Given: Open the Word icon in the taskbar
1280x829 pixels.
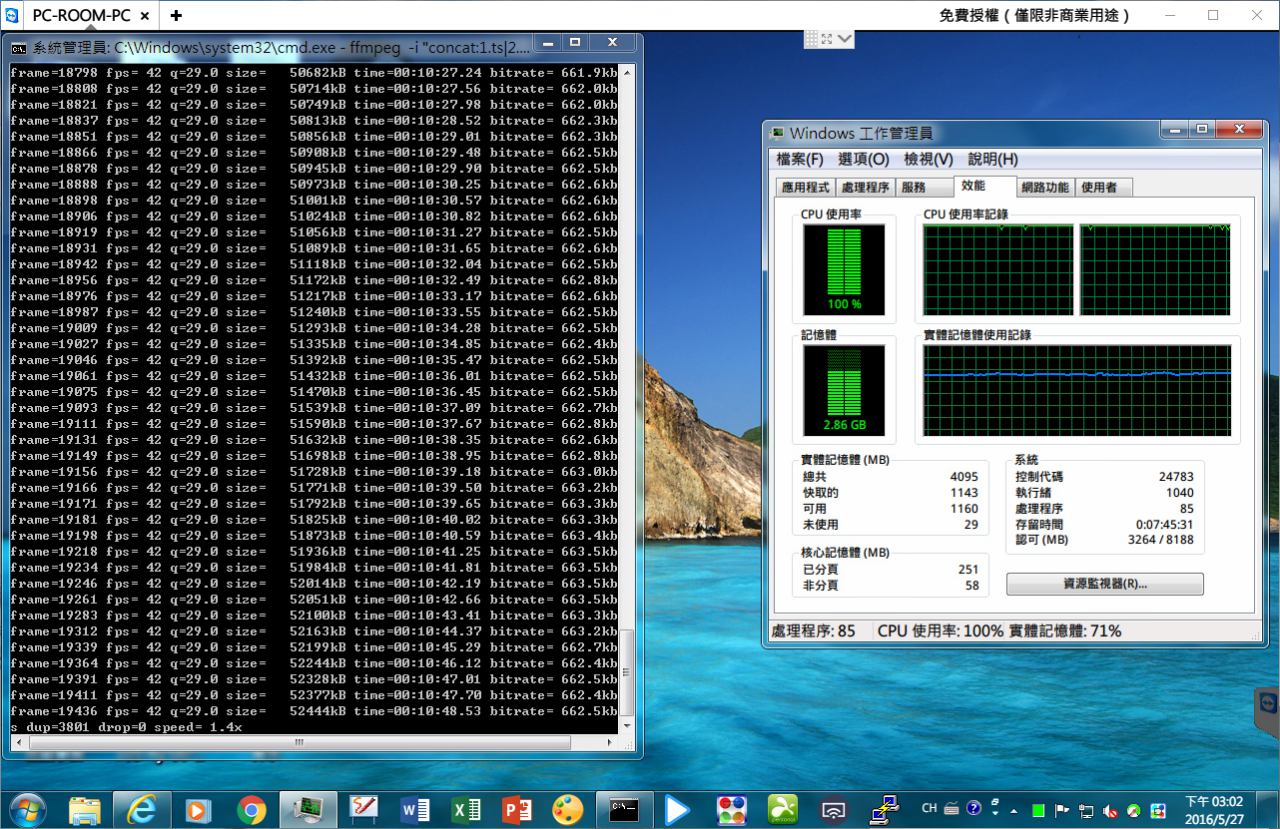Looking at the screenshot, I should (414, 809).
